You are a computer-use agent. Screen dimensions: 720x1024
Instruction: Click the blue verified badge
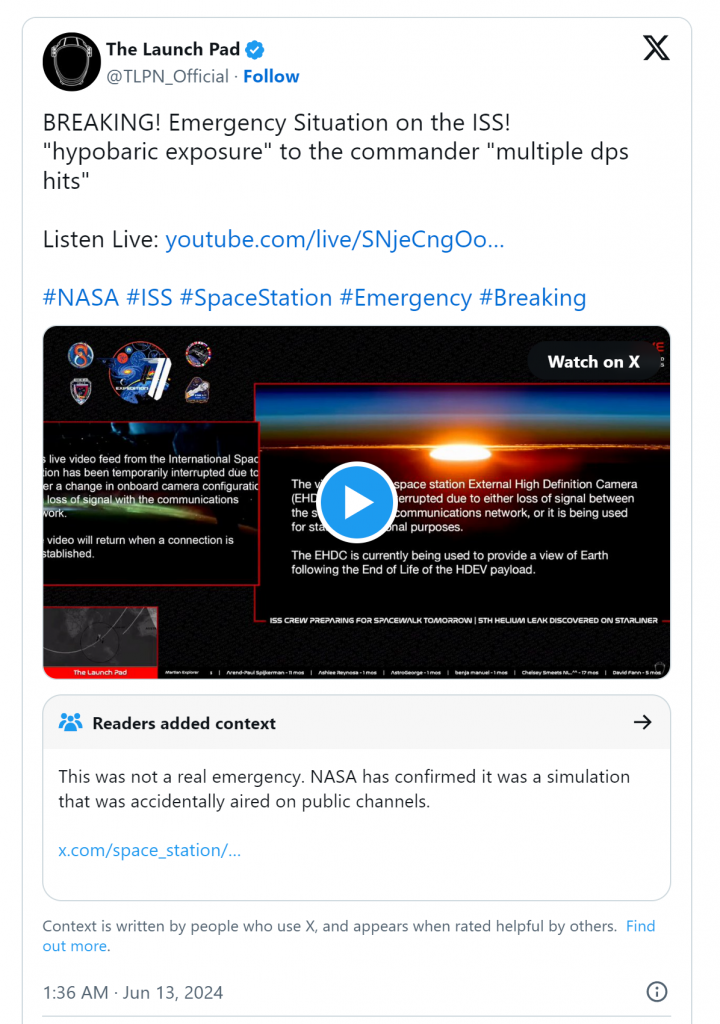(x=255, y=50)
